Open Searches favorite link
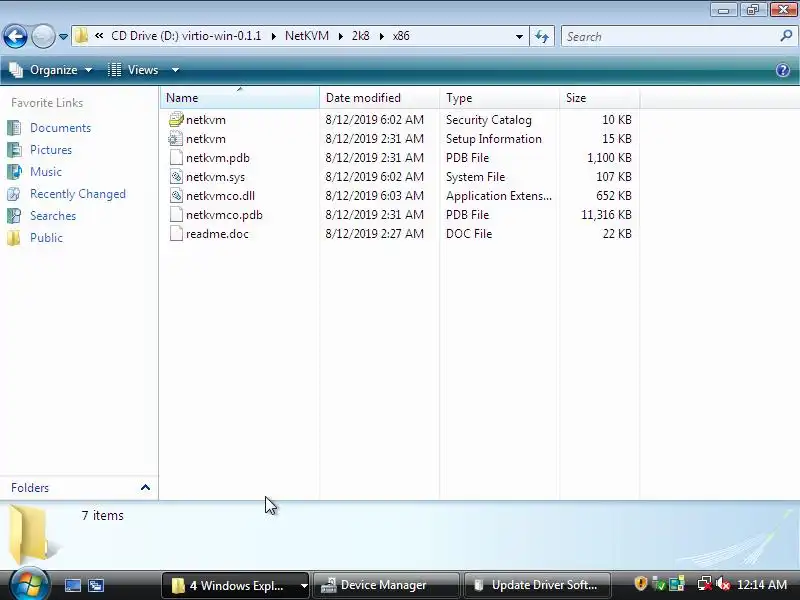The width and height of the screenshot is (800, 600). pos(53,216)
